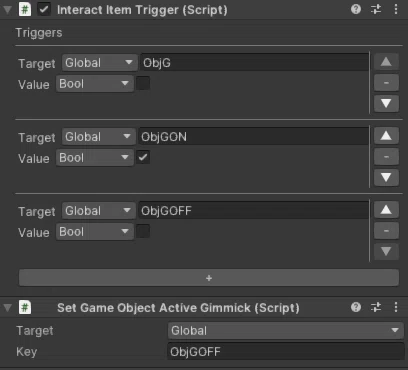Viewport: 408px width, 370px height.
Task: Check the Bool value for ObjGOFF trigger
Action: click(x=143, y=231)
